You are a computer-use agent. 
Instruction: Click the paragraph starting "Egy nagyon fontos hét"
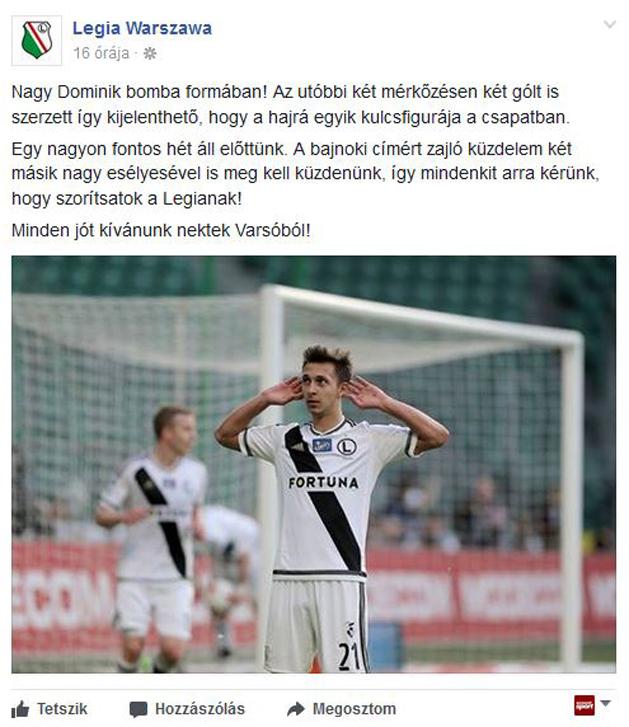point(306,174)
